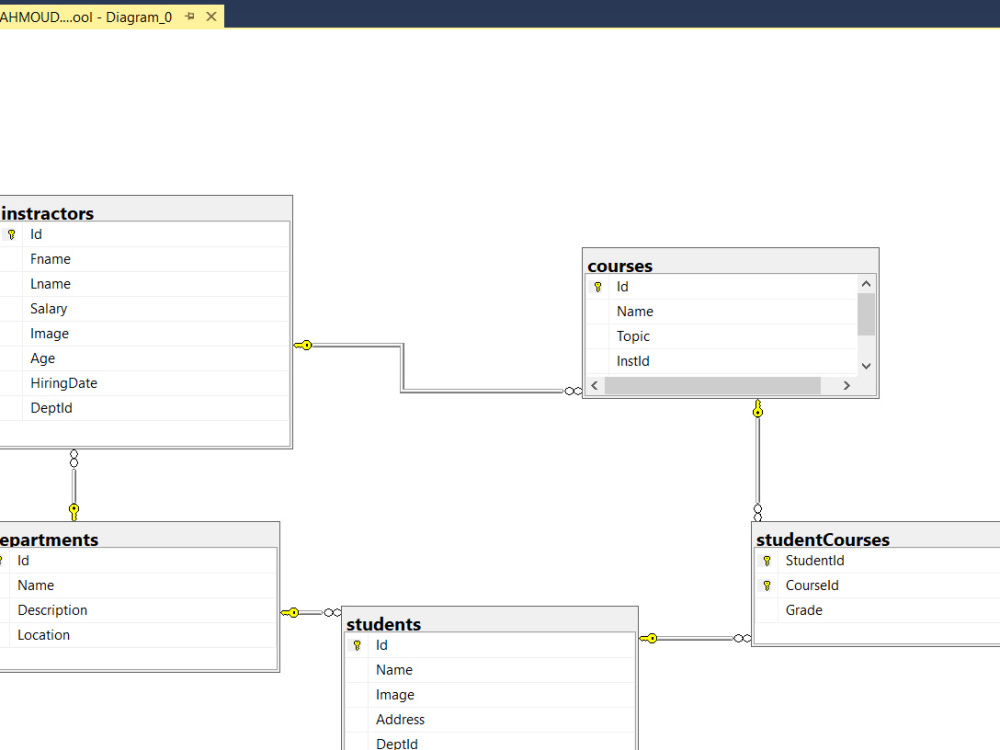Select the Address column in students
This screenshot has width=1000, height=750.
tap(490, 719)
